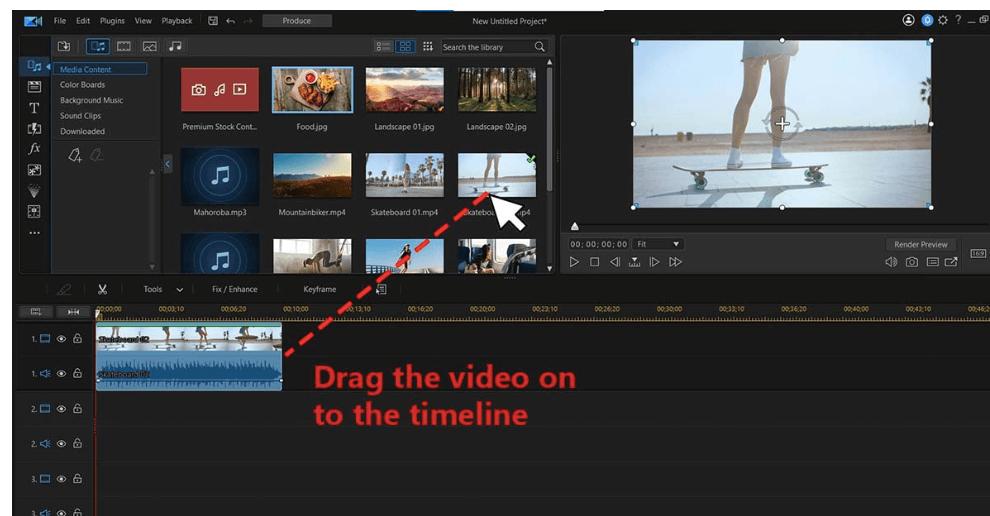Click the Render Preview button

tap(921, 244)
